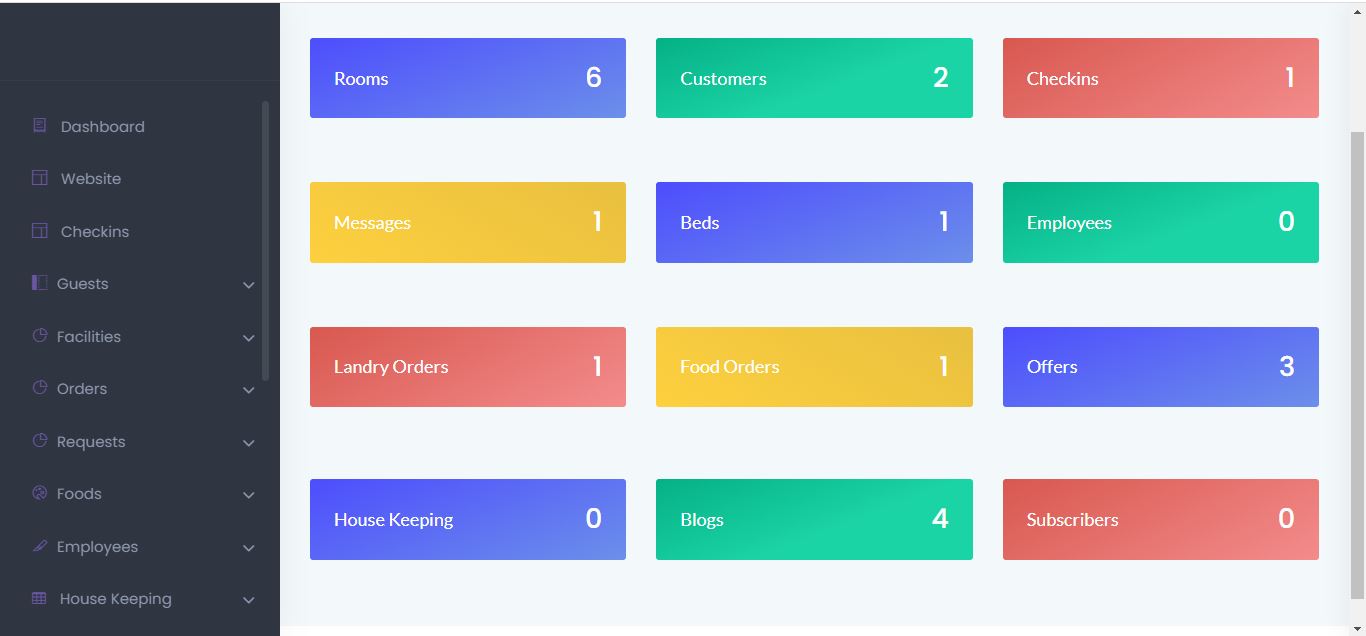Click the Checkins icon in sidebar

(x=40, y=231)
